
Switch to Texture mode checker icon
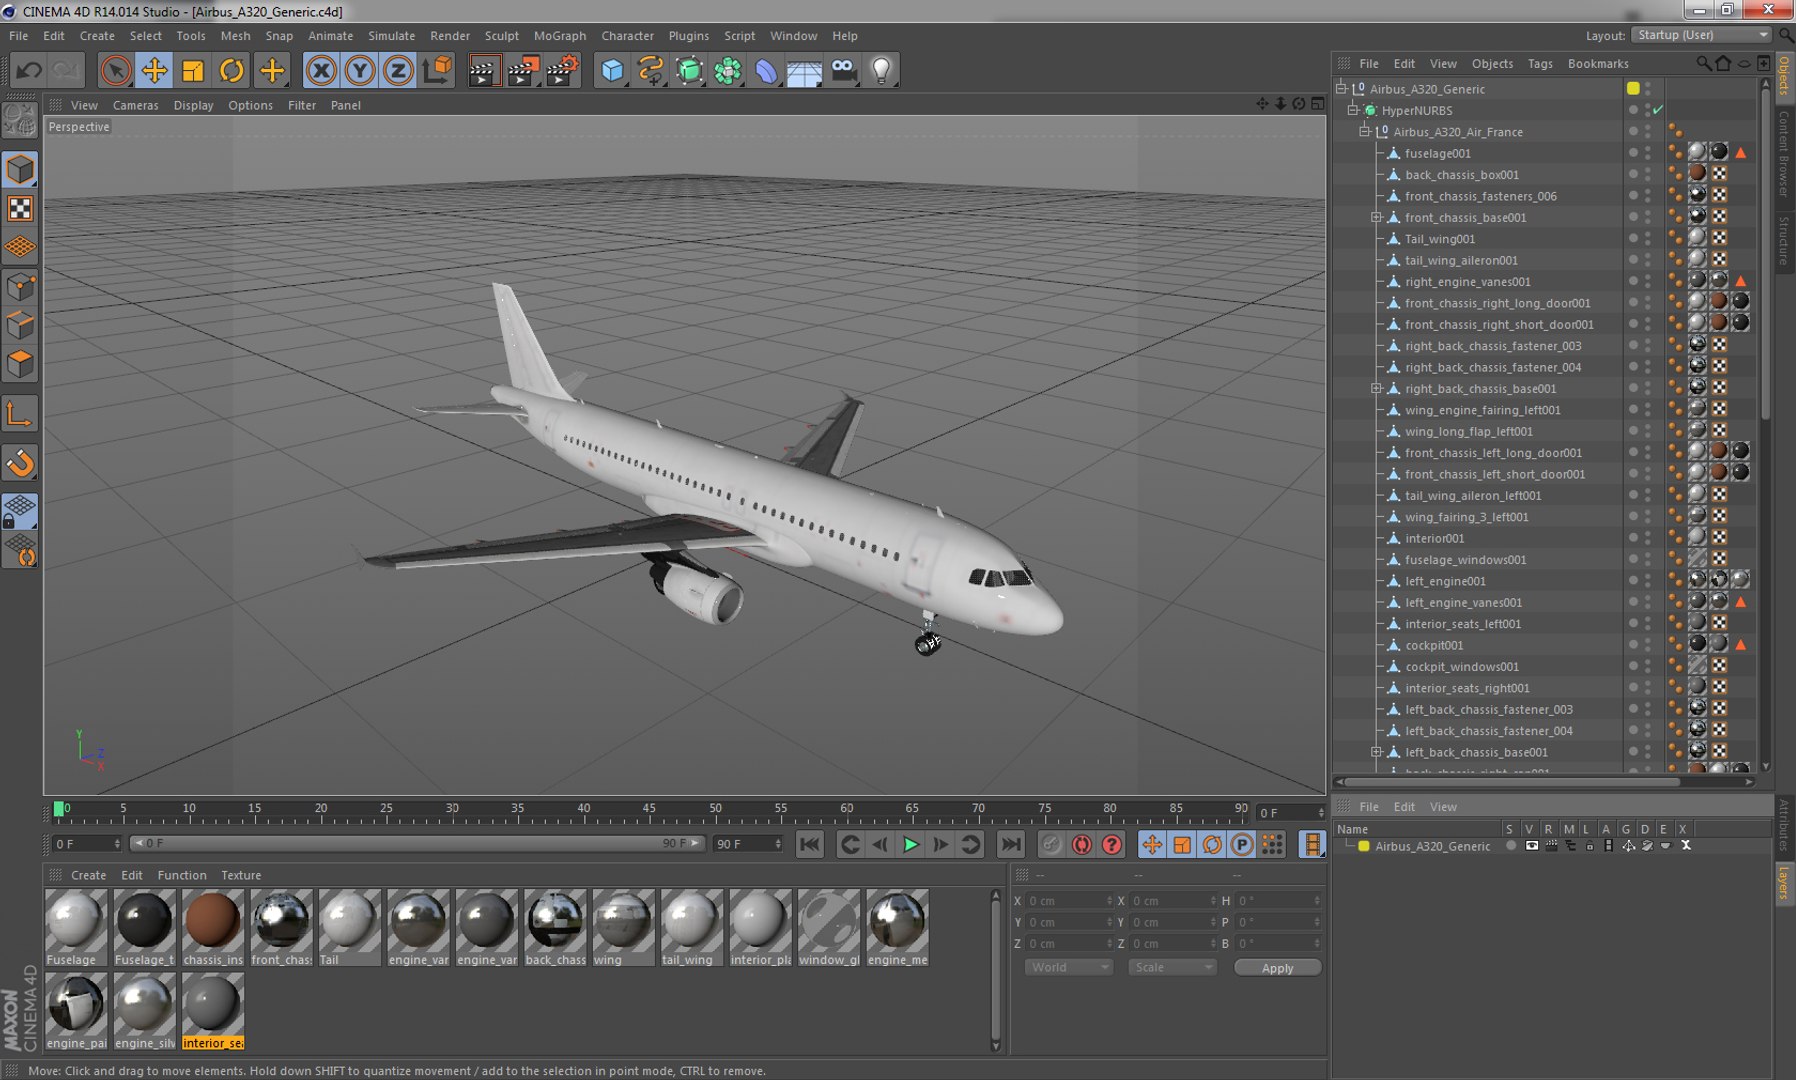(x=20, y=209)
